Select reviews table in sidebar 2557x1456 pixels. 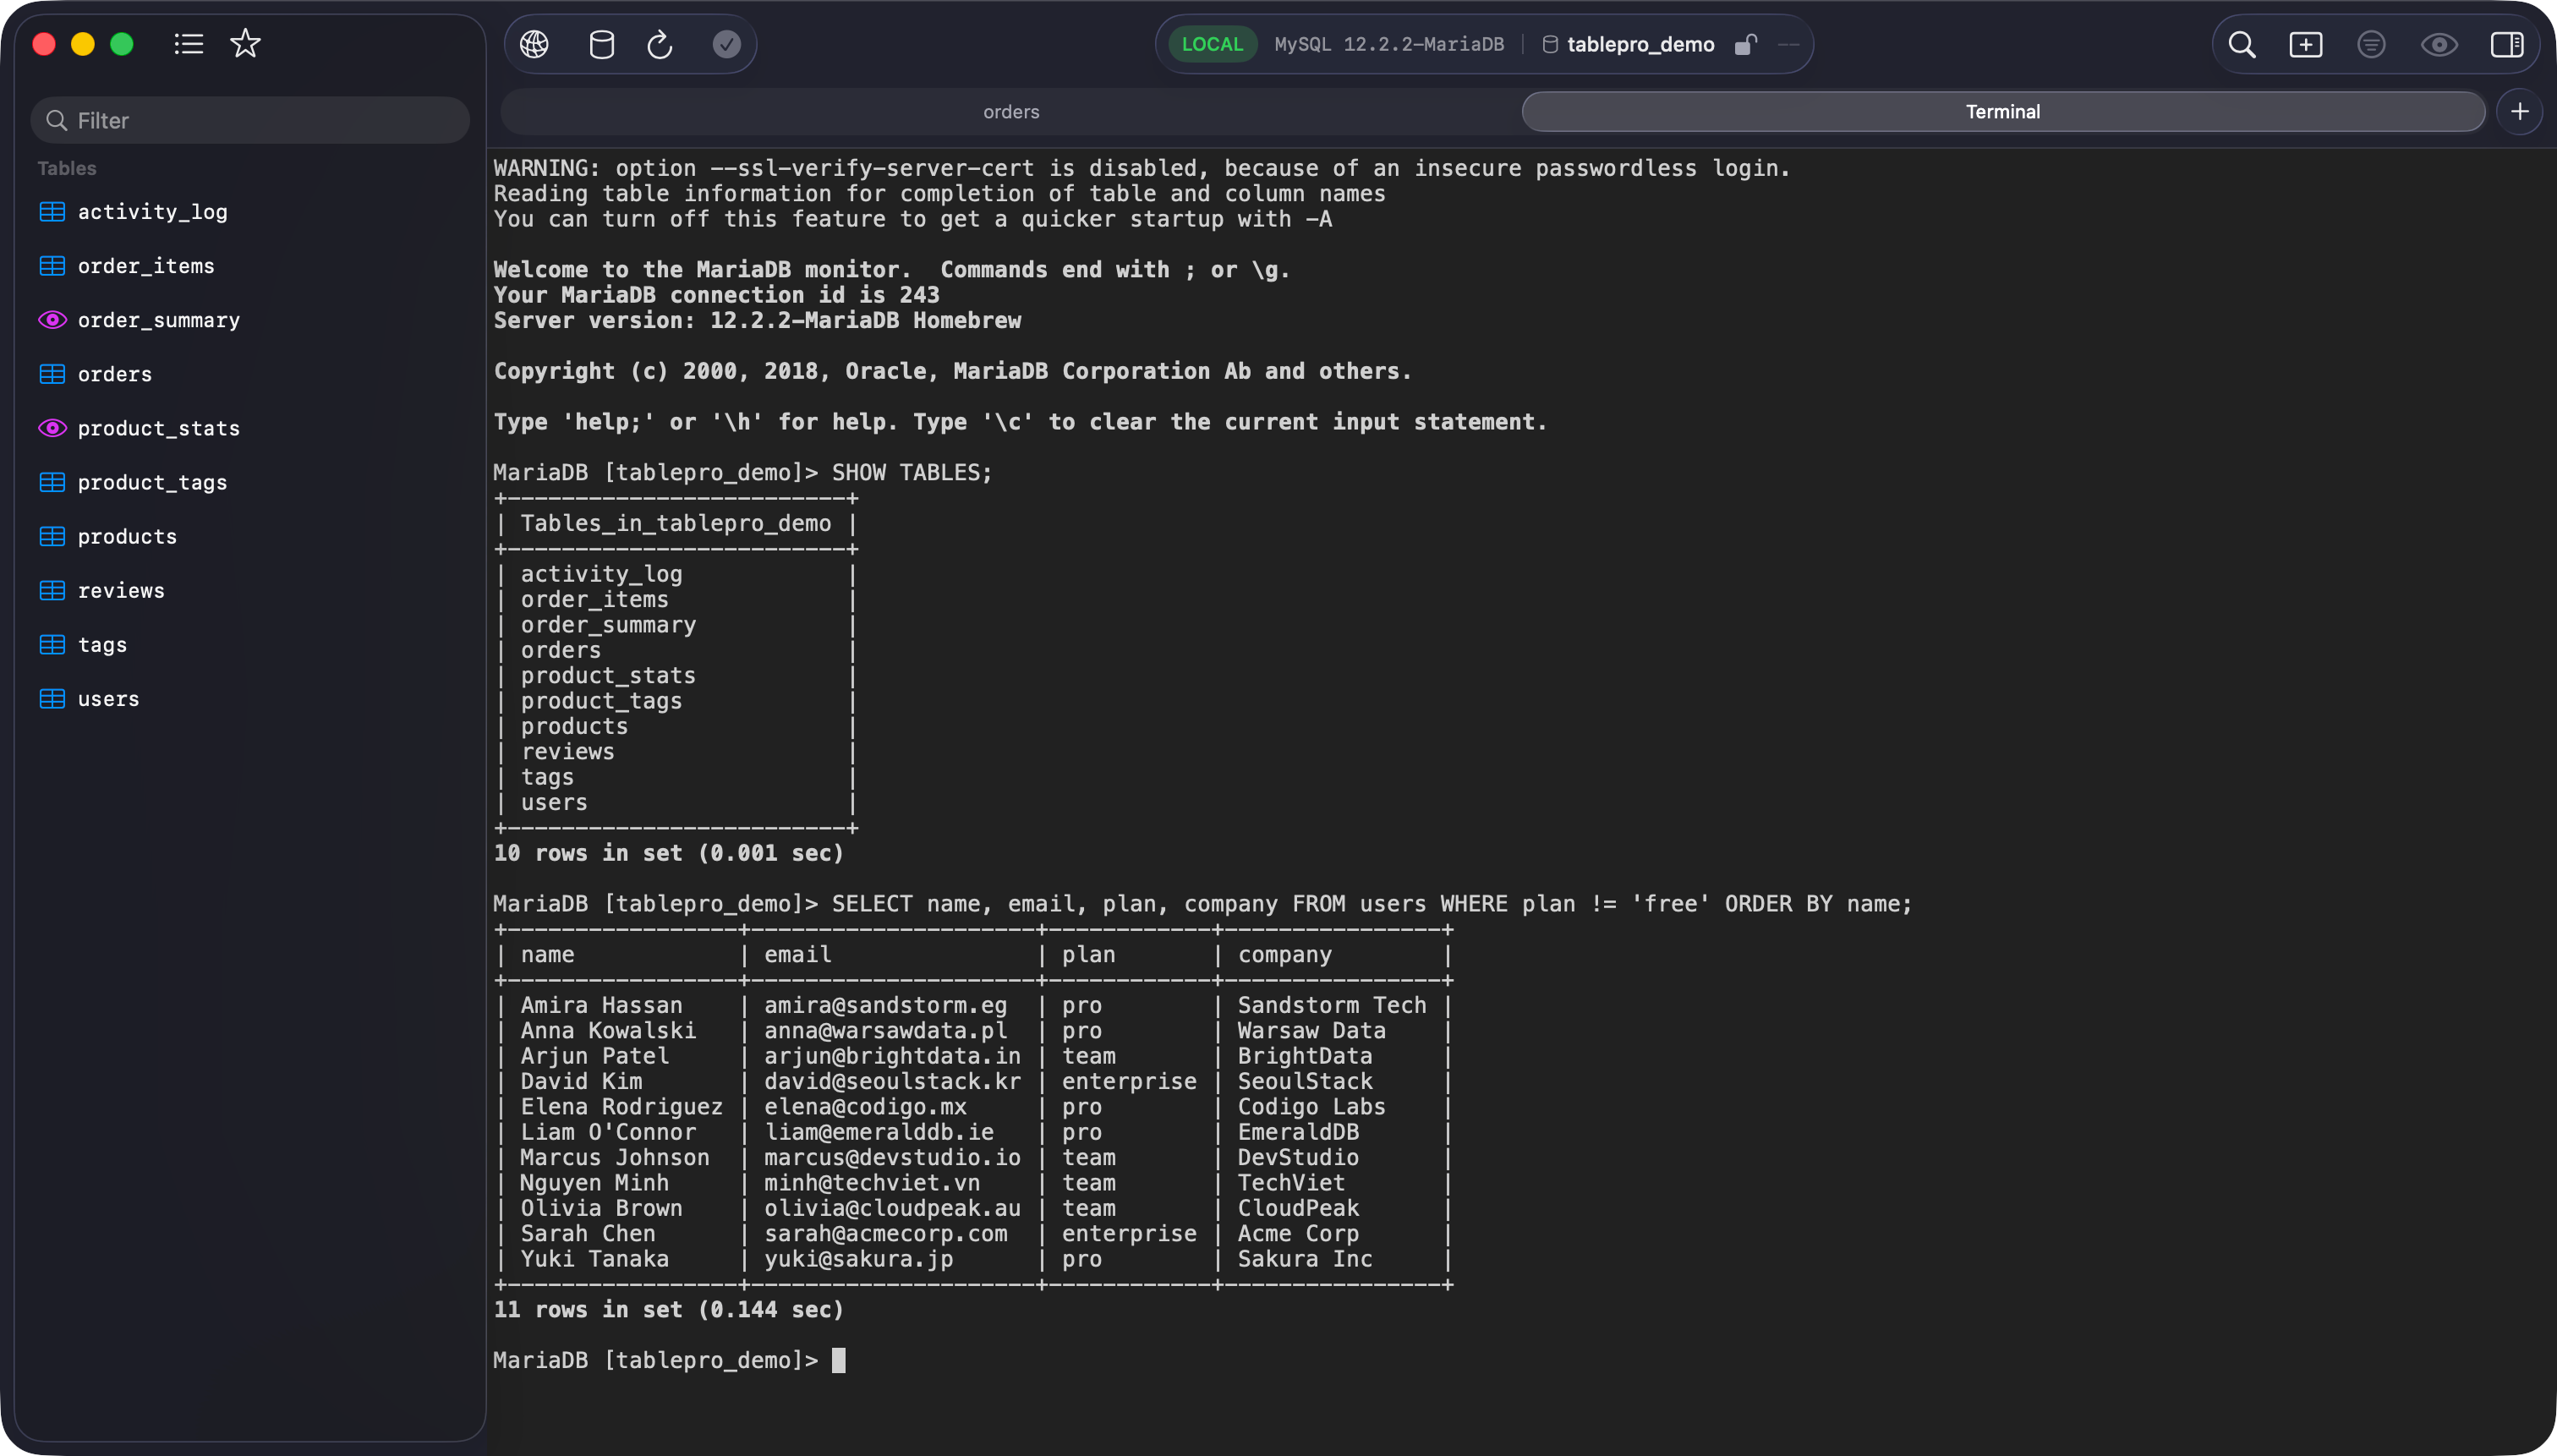point(250,590)
